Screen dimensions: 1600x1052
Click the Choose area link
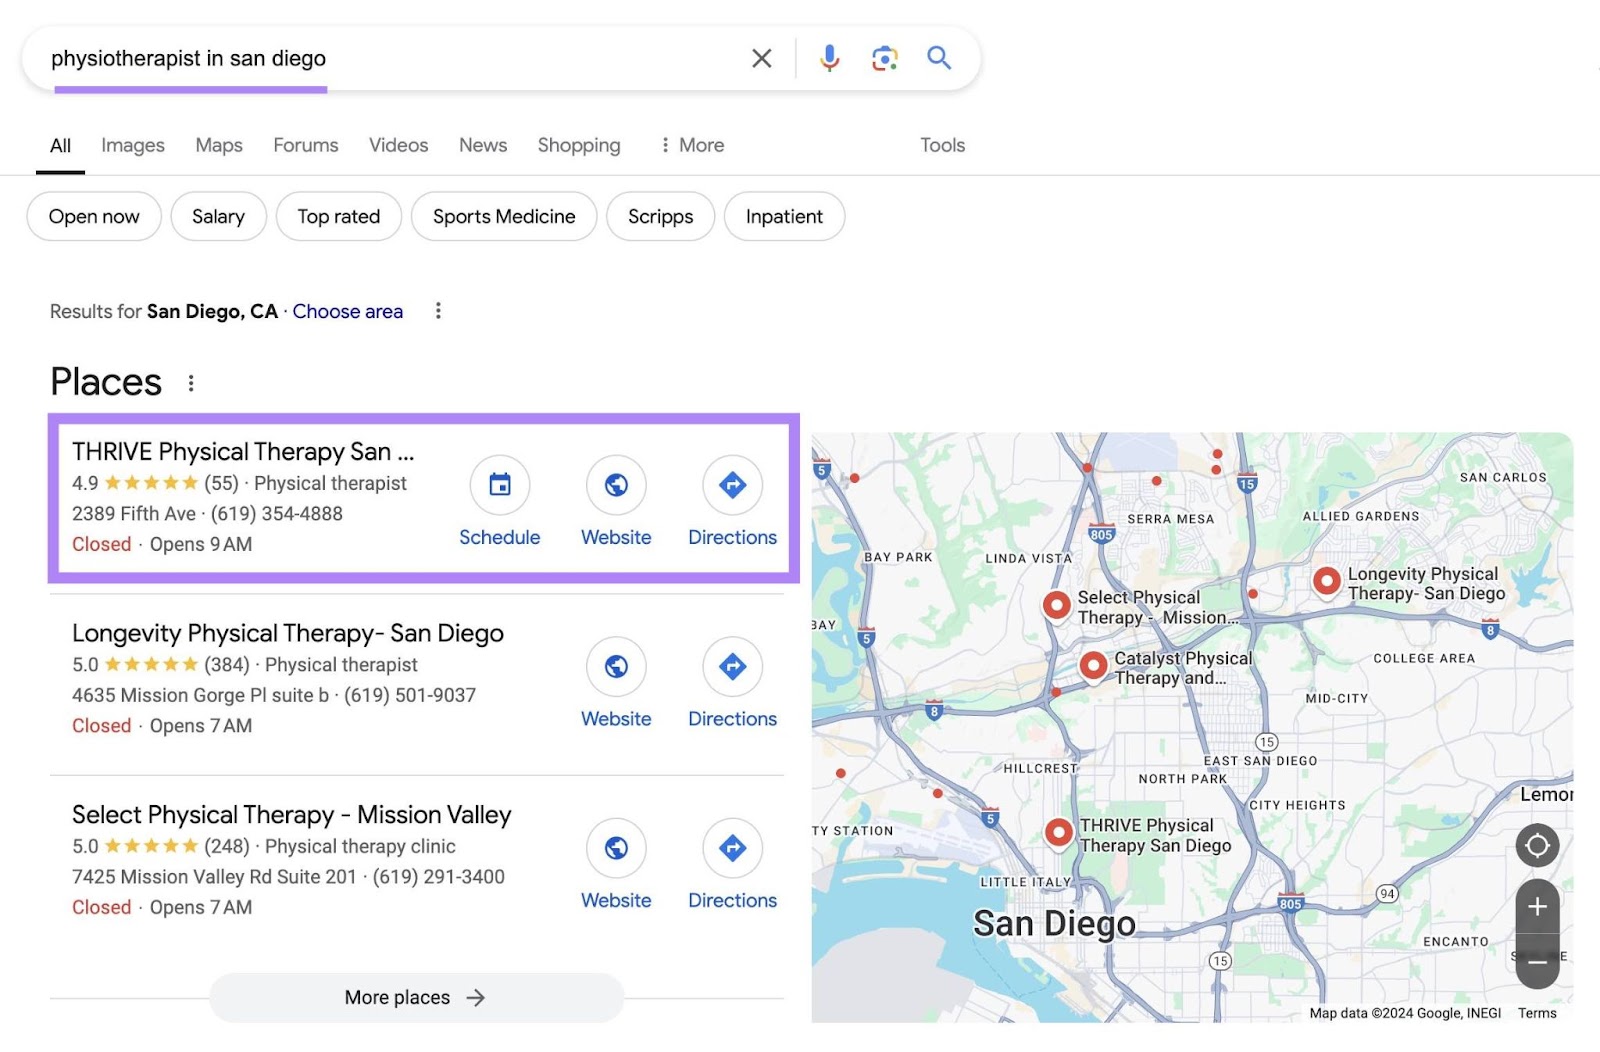click(x=348, y=311)
